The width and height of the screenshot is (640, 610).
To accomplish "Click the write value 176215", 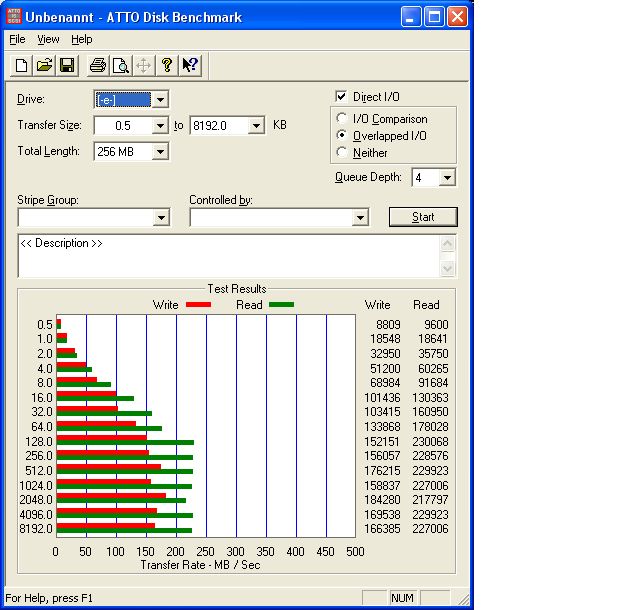I will point(382,471).
